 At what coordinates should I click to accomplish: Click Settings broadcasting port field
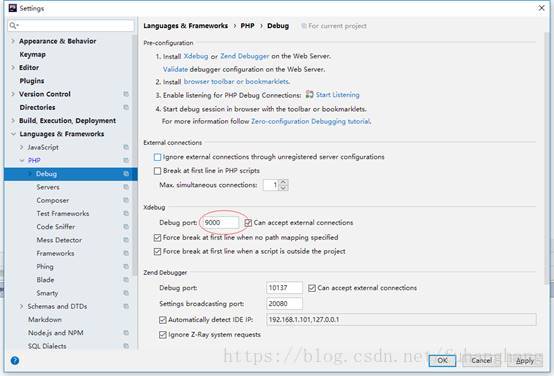point(284,304)
